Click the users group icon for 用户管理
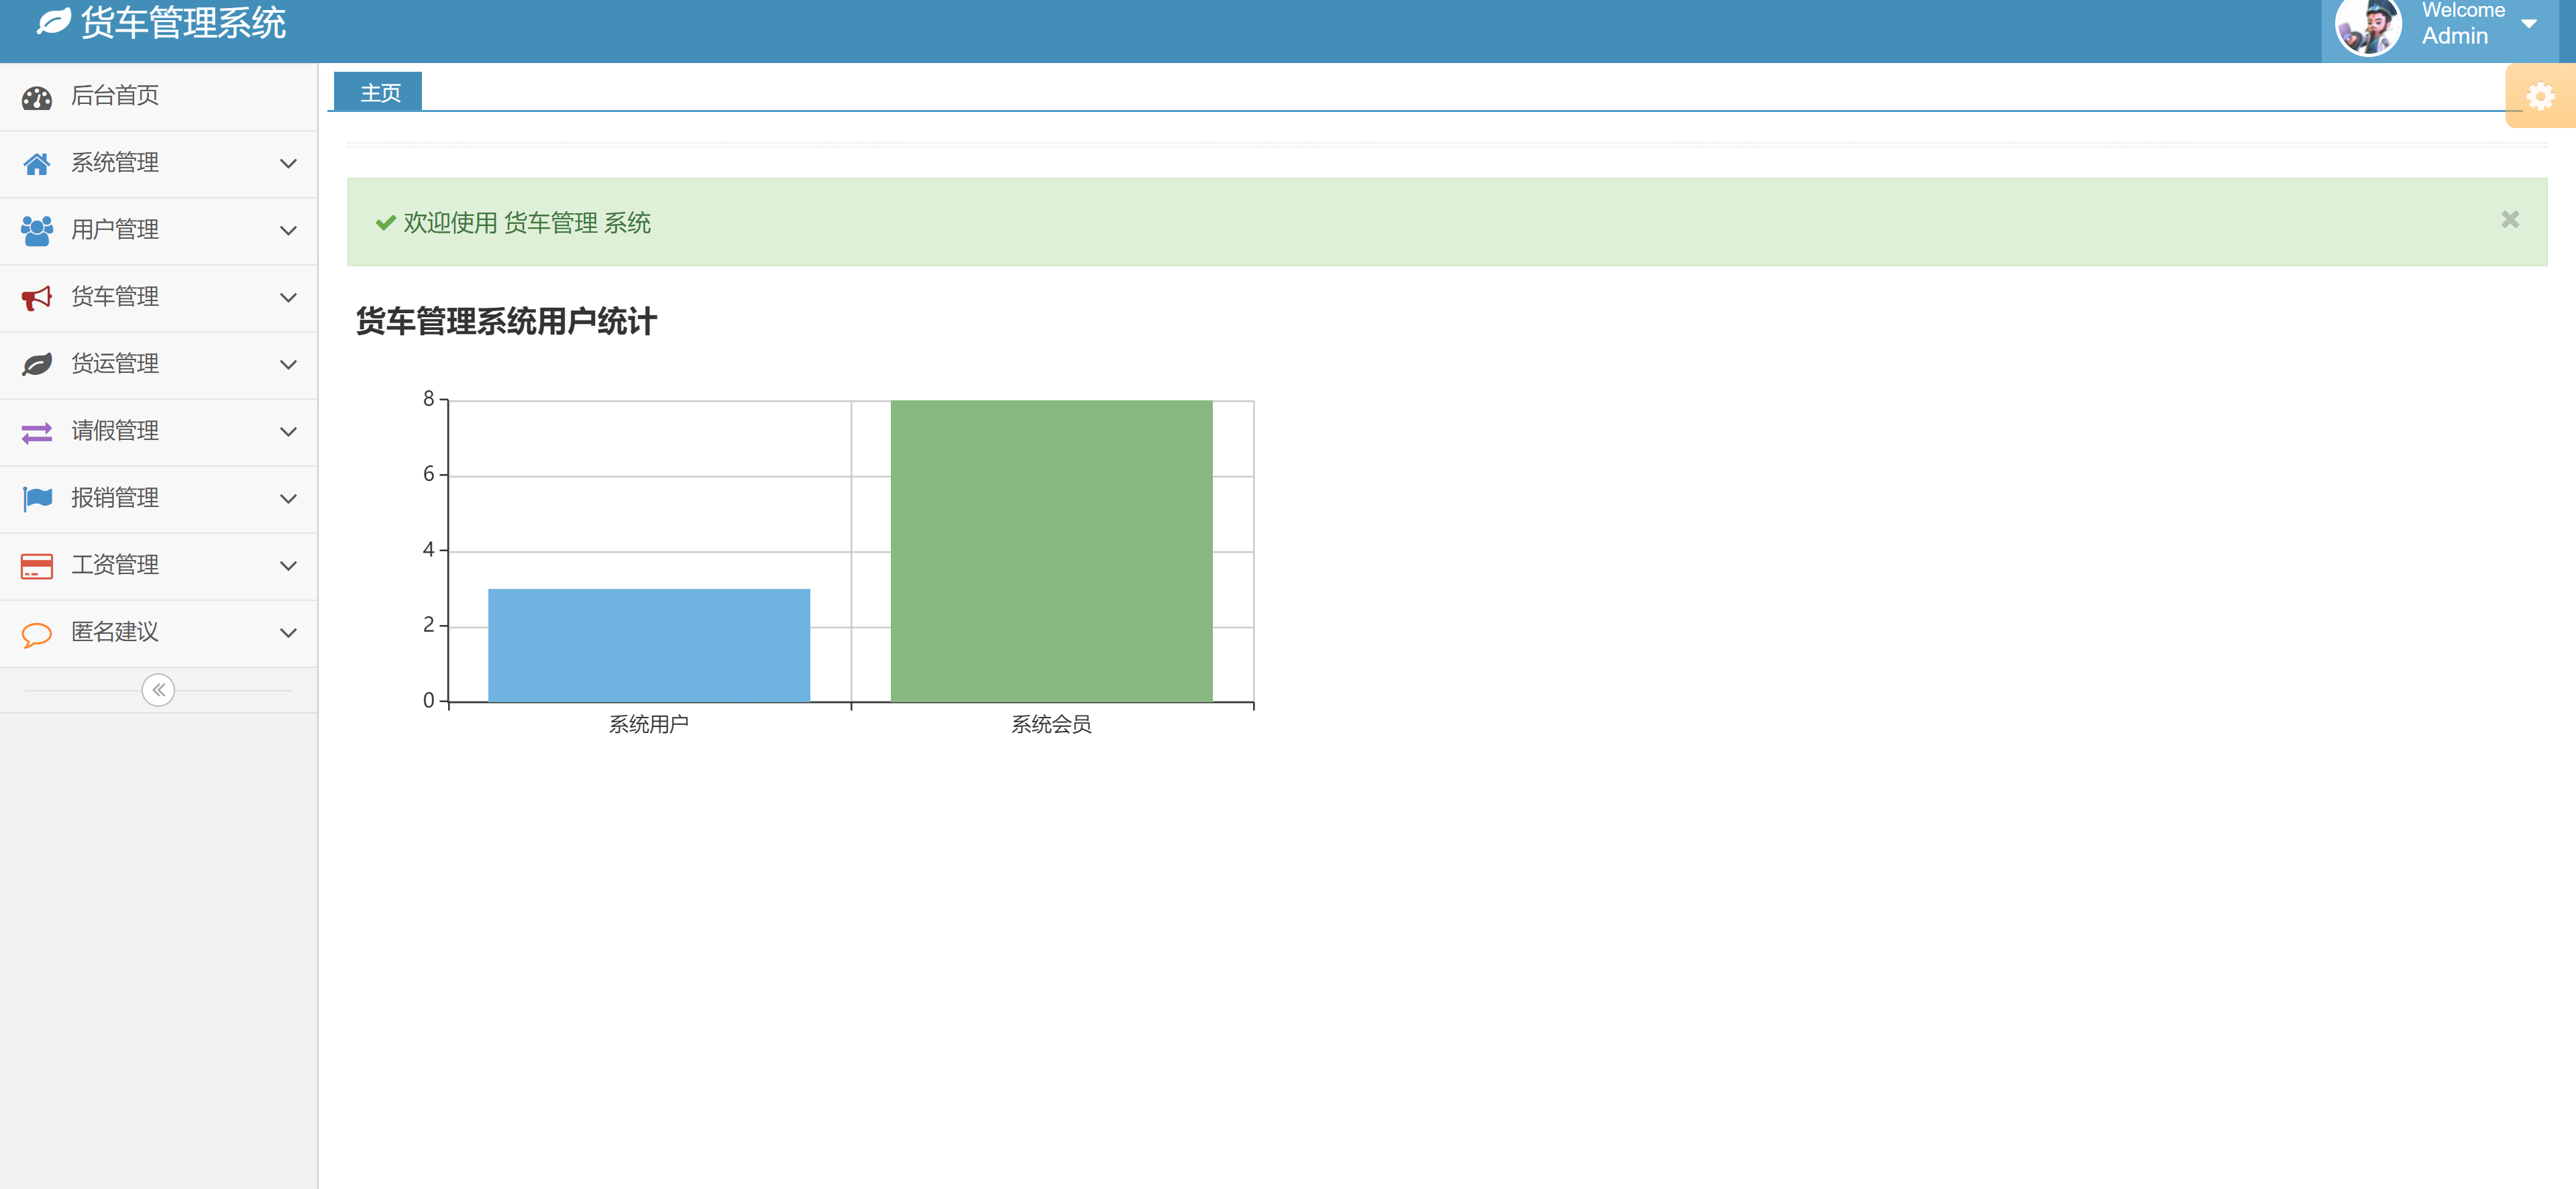Image resolution: width=2576 pixels, height=1189 pixels. (x=37, y=231)
